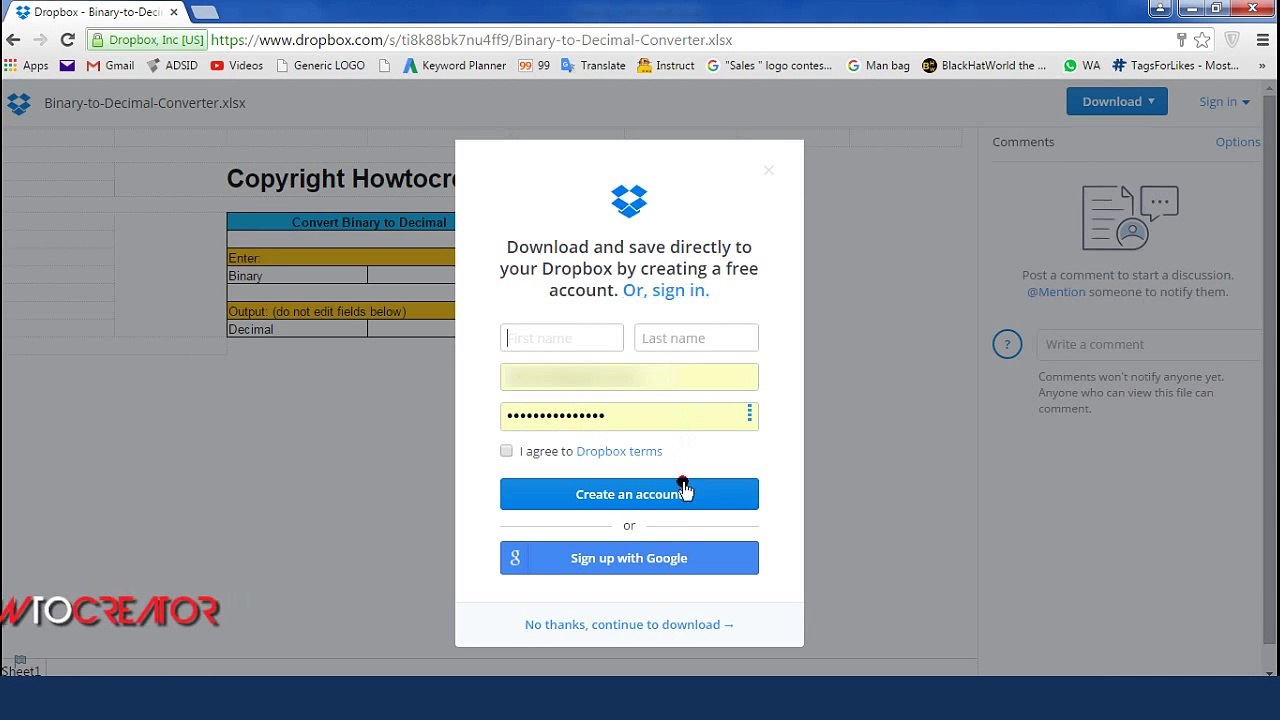
Task: Click the Create an account button
Action: [x=629, y=494]
